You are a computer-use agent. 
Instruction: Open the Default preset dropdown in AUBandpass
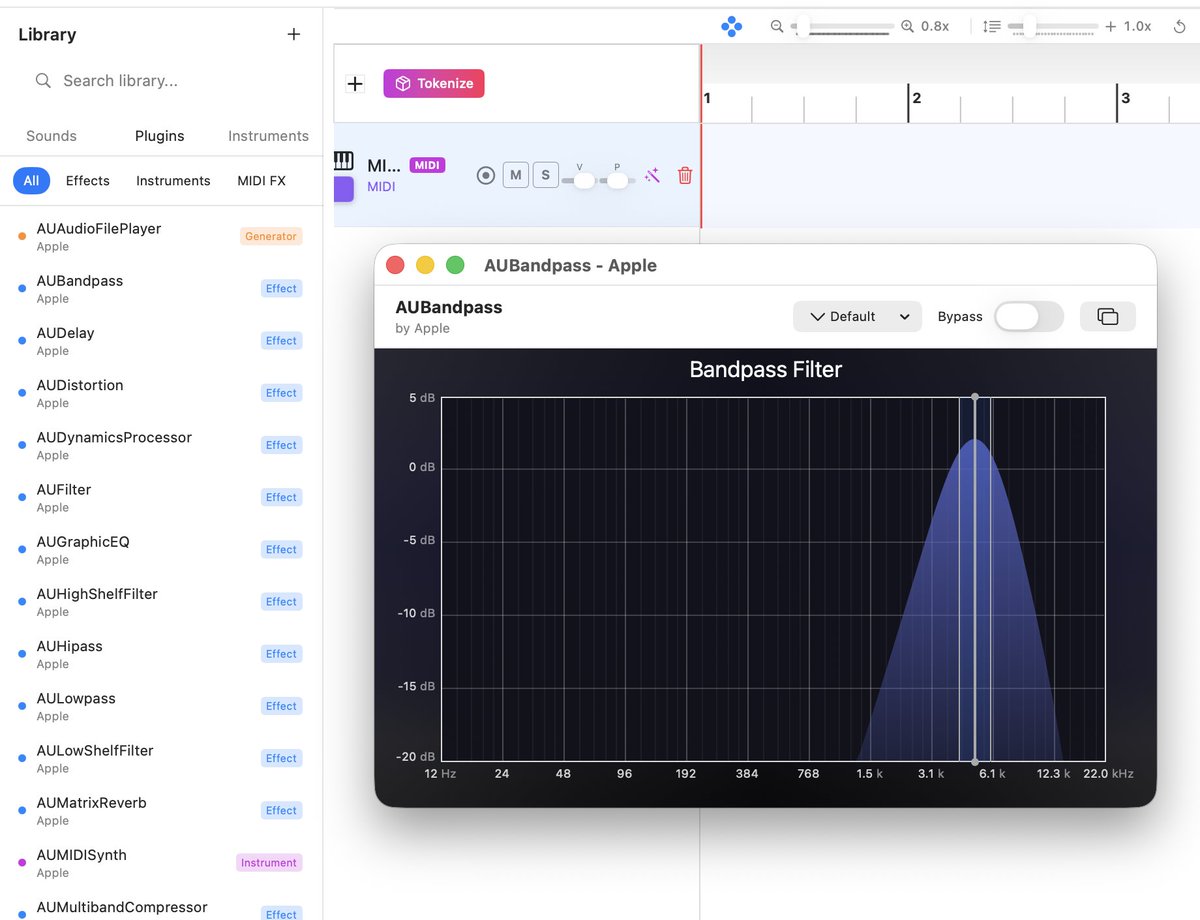coord(857,315)
